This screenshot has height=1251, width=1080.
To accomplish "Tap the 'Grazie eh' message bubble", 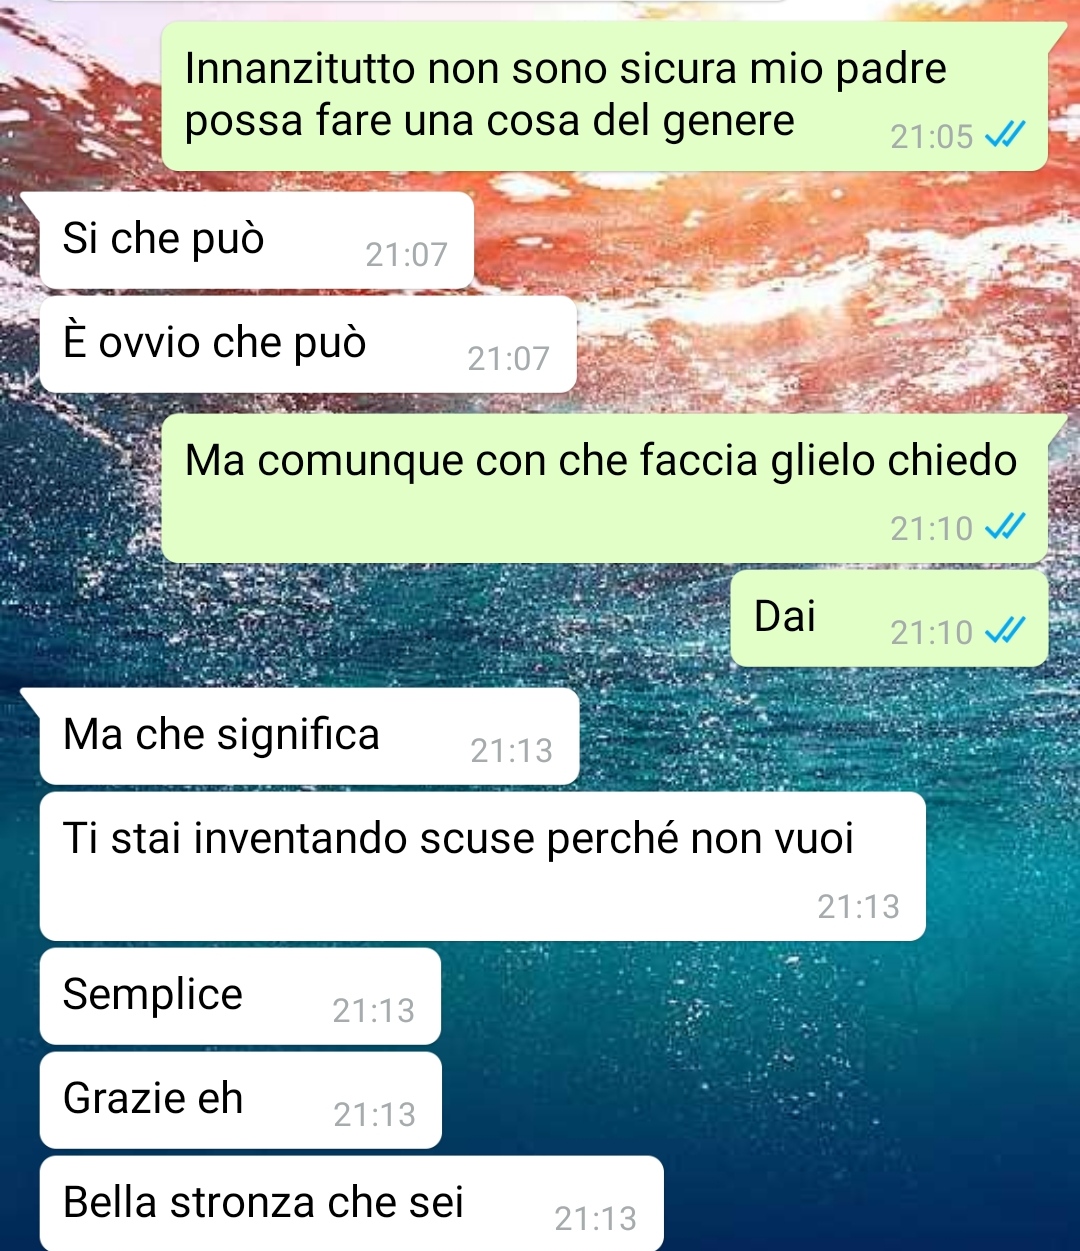I will (240, 1100).
